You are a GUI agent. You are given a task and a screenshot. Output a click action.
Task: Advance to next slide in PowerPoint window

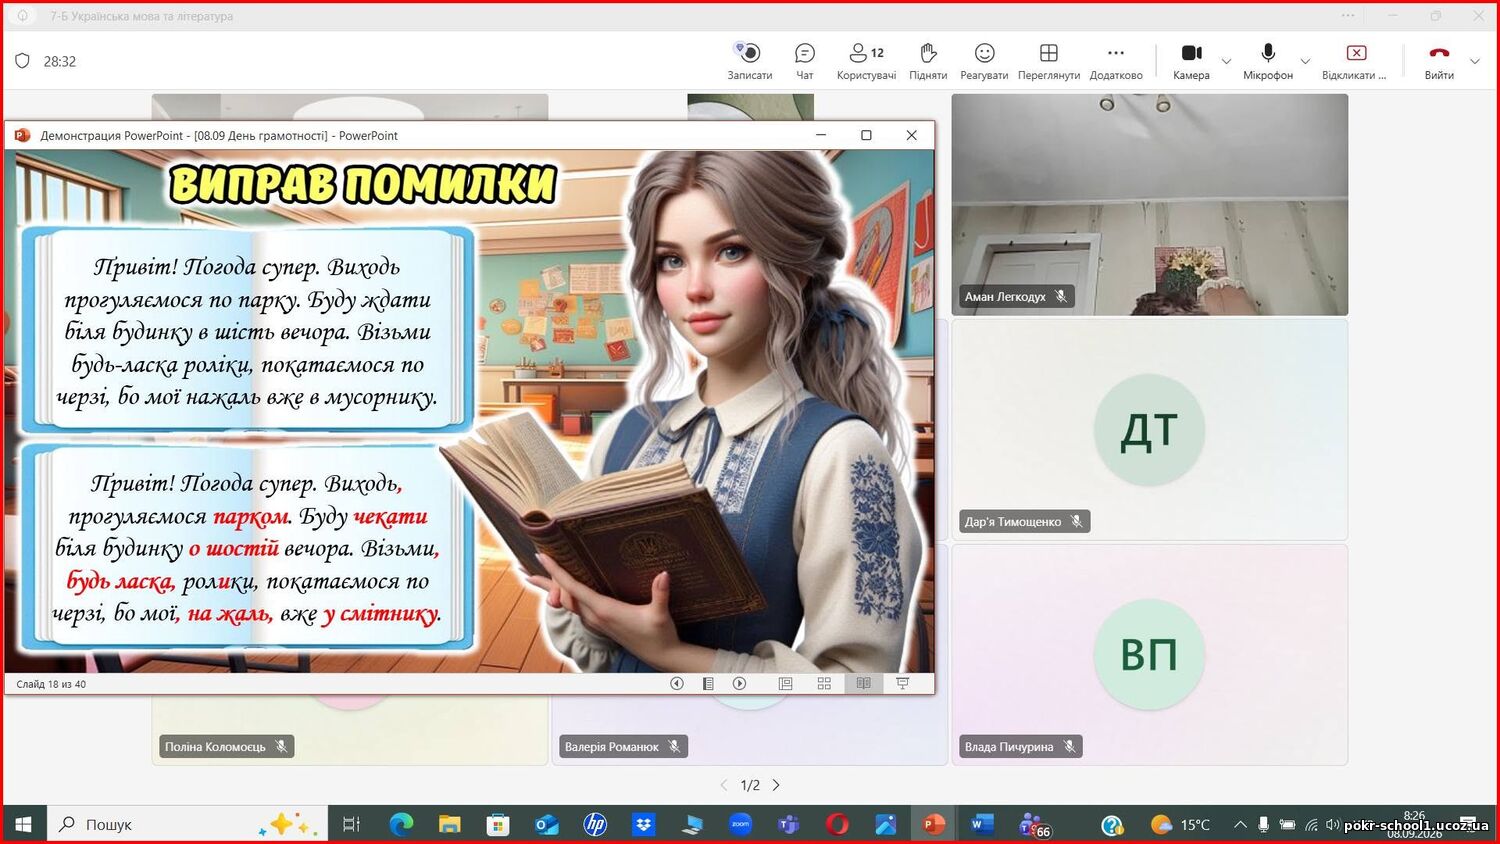click(740, 684)
